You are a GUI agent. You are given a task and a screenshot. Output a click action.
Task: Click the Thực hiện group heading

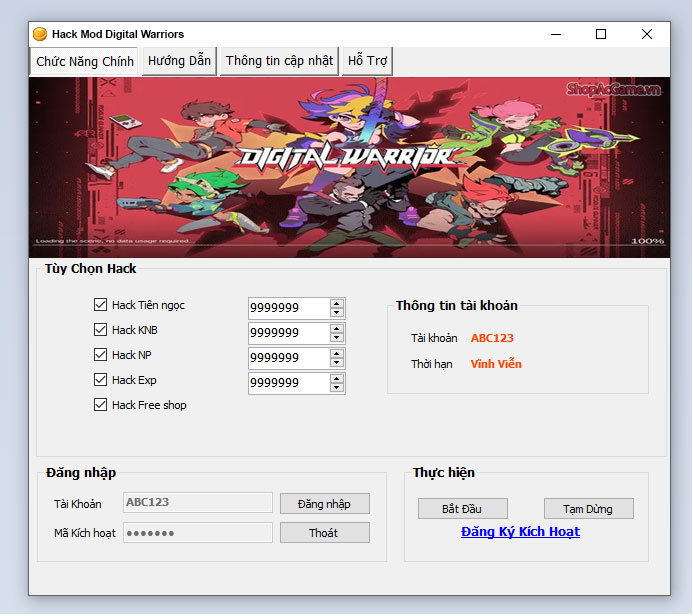444,472
